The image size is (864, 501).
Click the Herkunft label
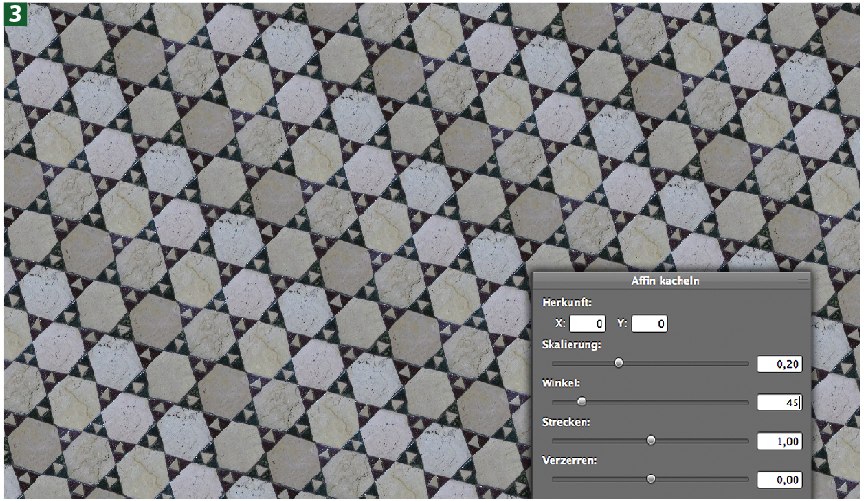[x=567, y=302]
